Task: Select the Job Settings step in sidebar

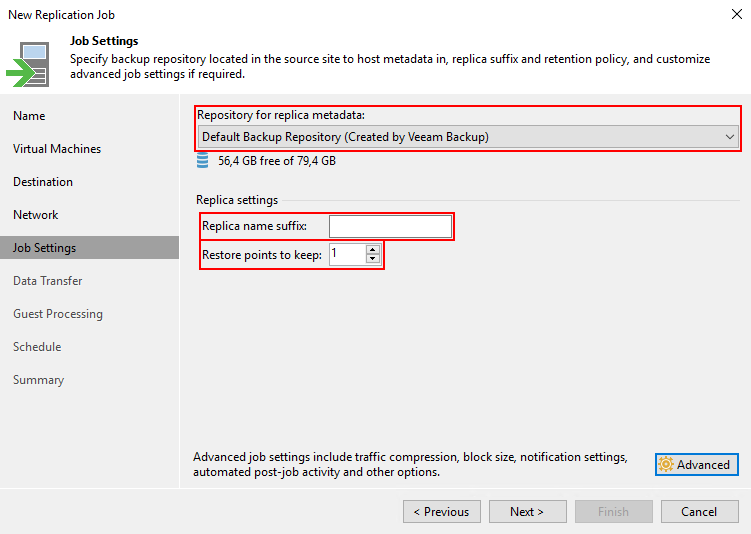Action: [45, 248]
